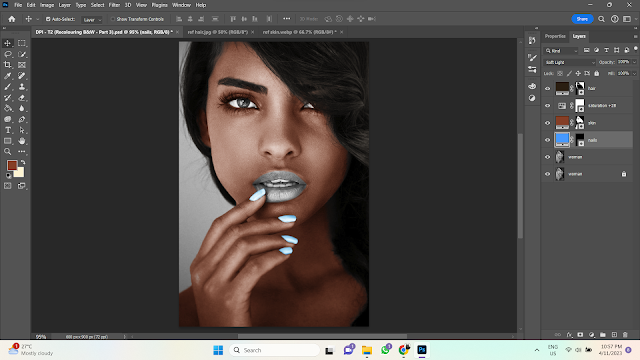This screenshot has height=360, width=640.
Task: Open the Soft Light blend mode dropdown
Action: [x=570, y=62]
